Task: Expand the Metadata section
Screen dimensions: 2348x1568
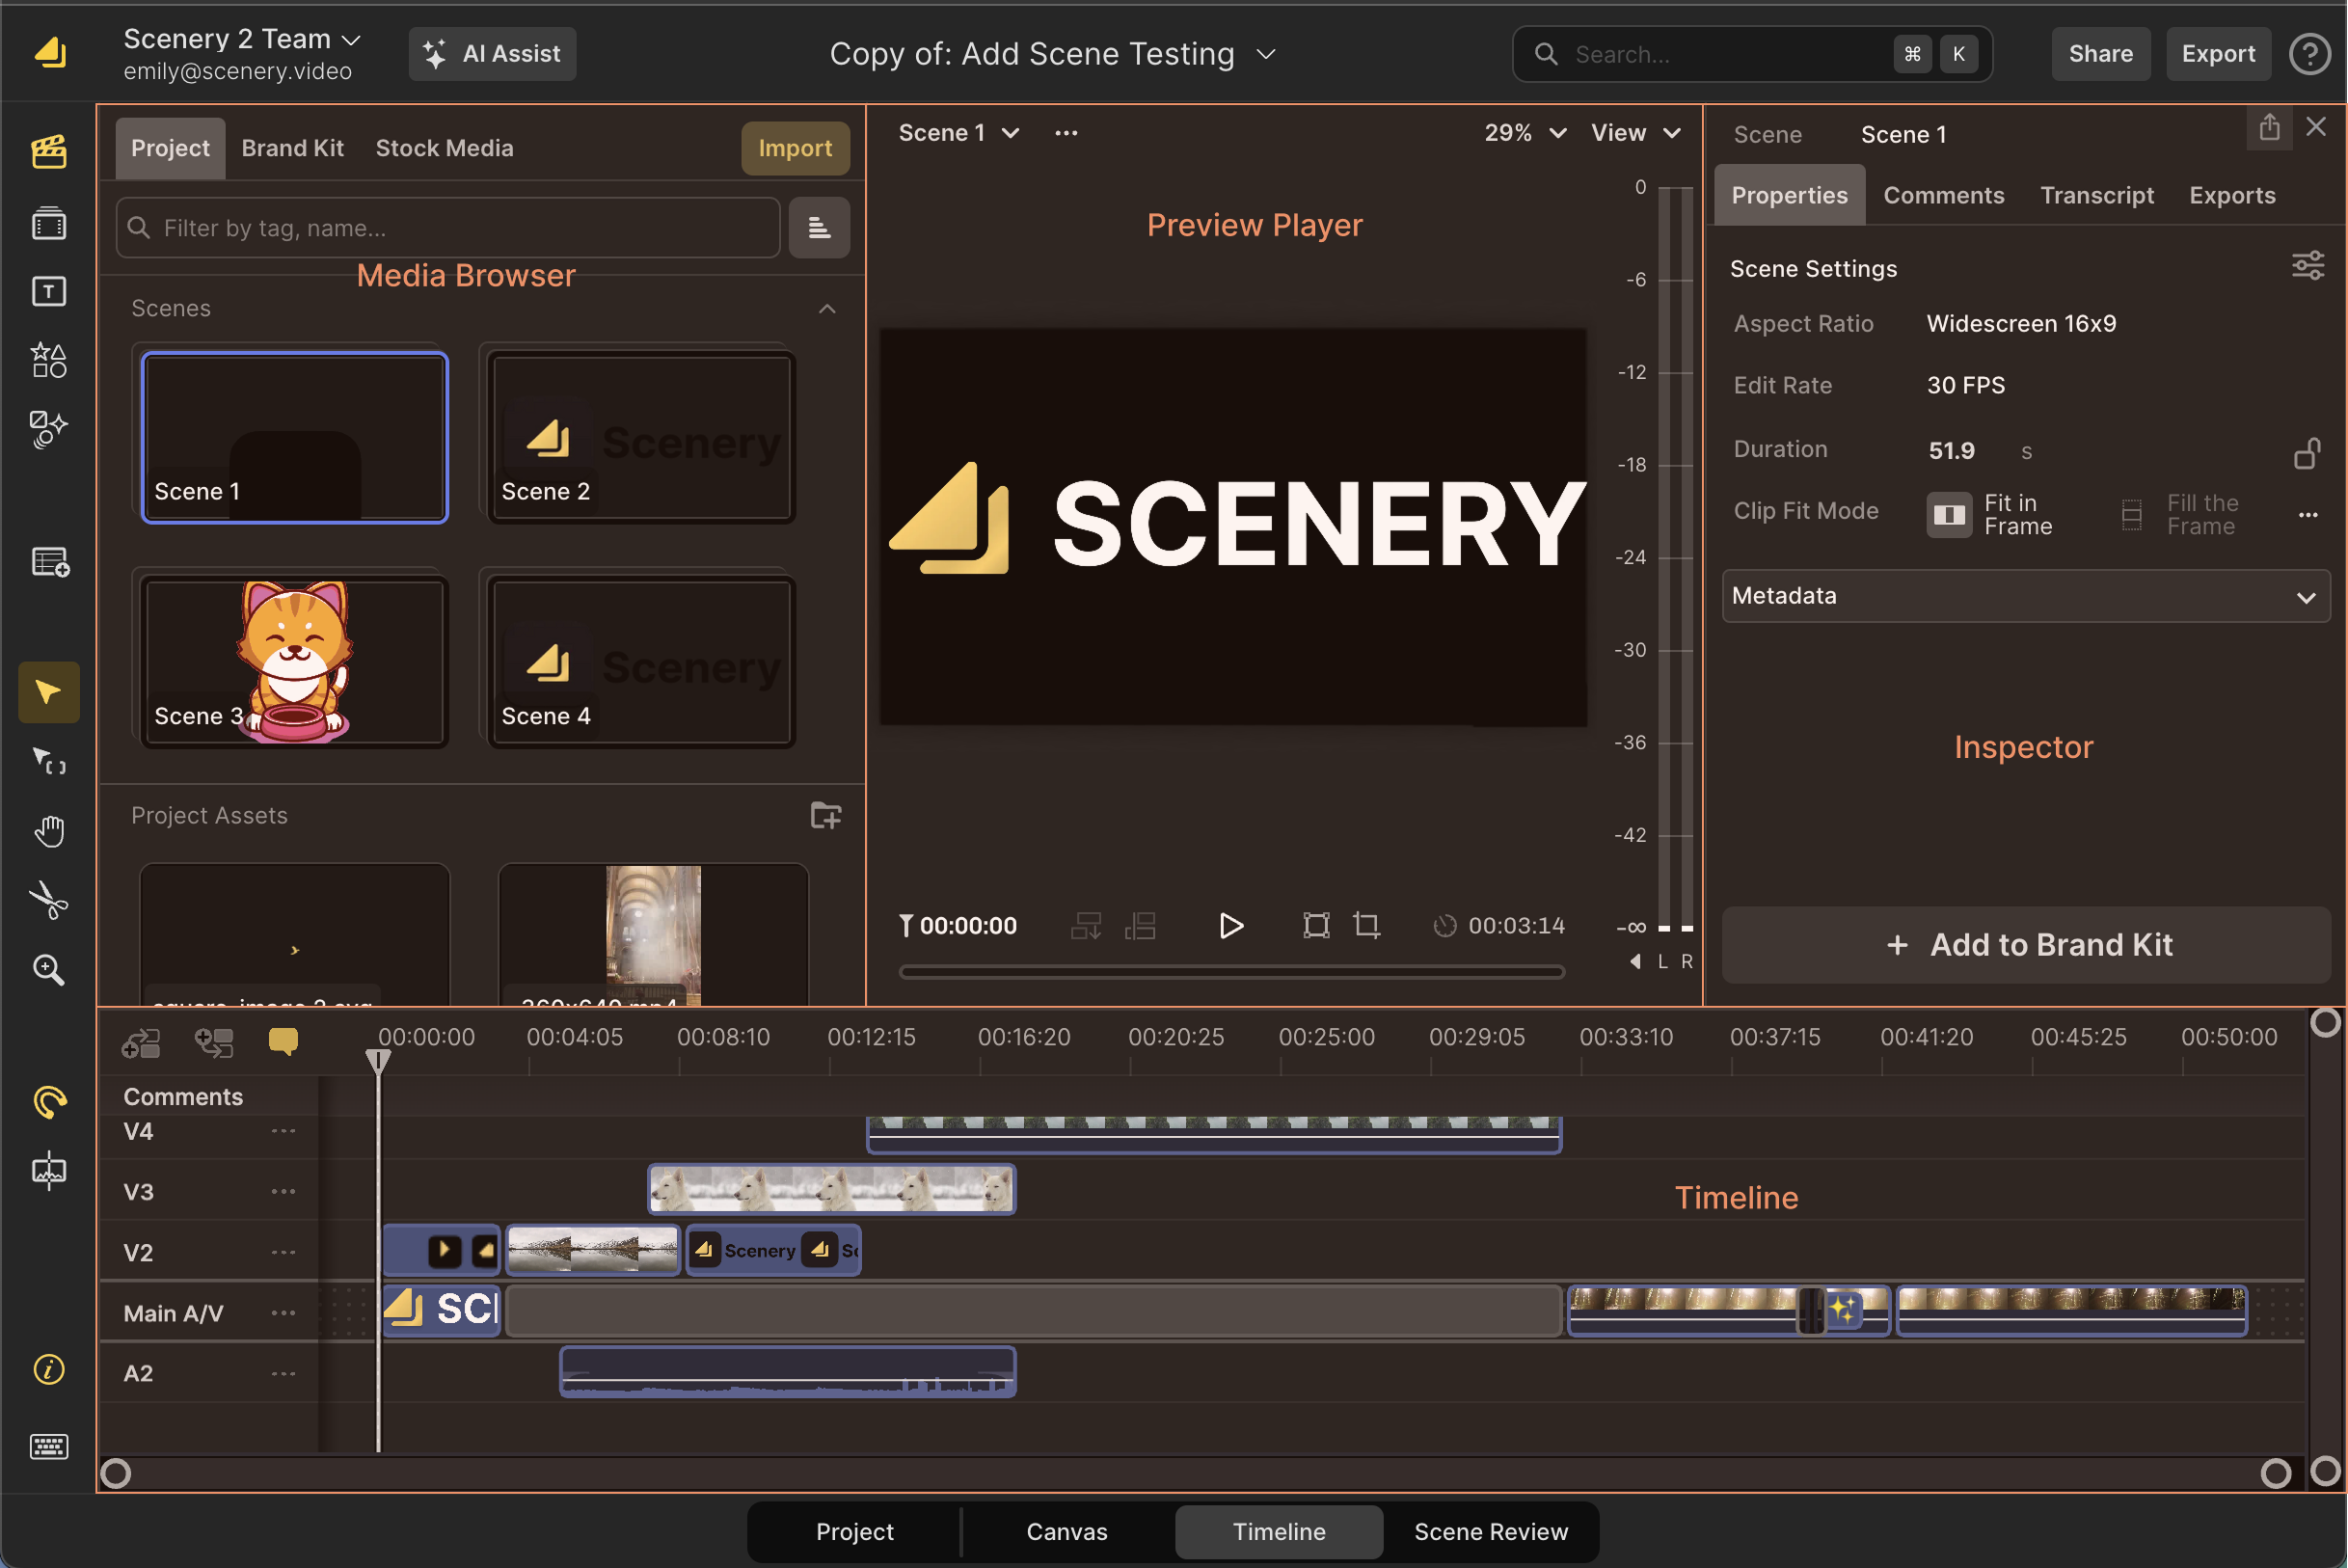Action: (x=2026, y=596)
